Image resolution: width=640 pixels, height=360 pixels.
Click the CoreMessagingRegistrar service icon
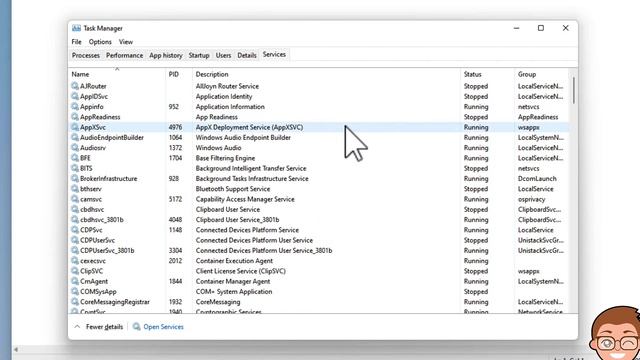tap(75, 302)
